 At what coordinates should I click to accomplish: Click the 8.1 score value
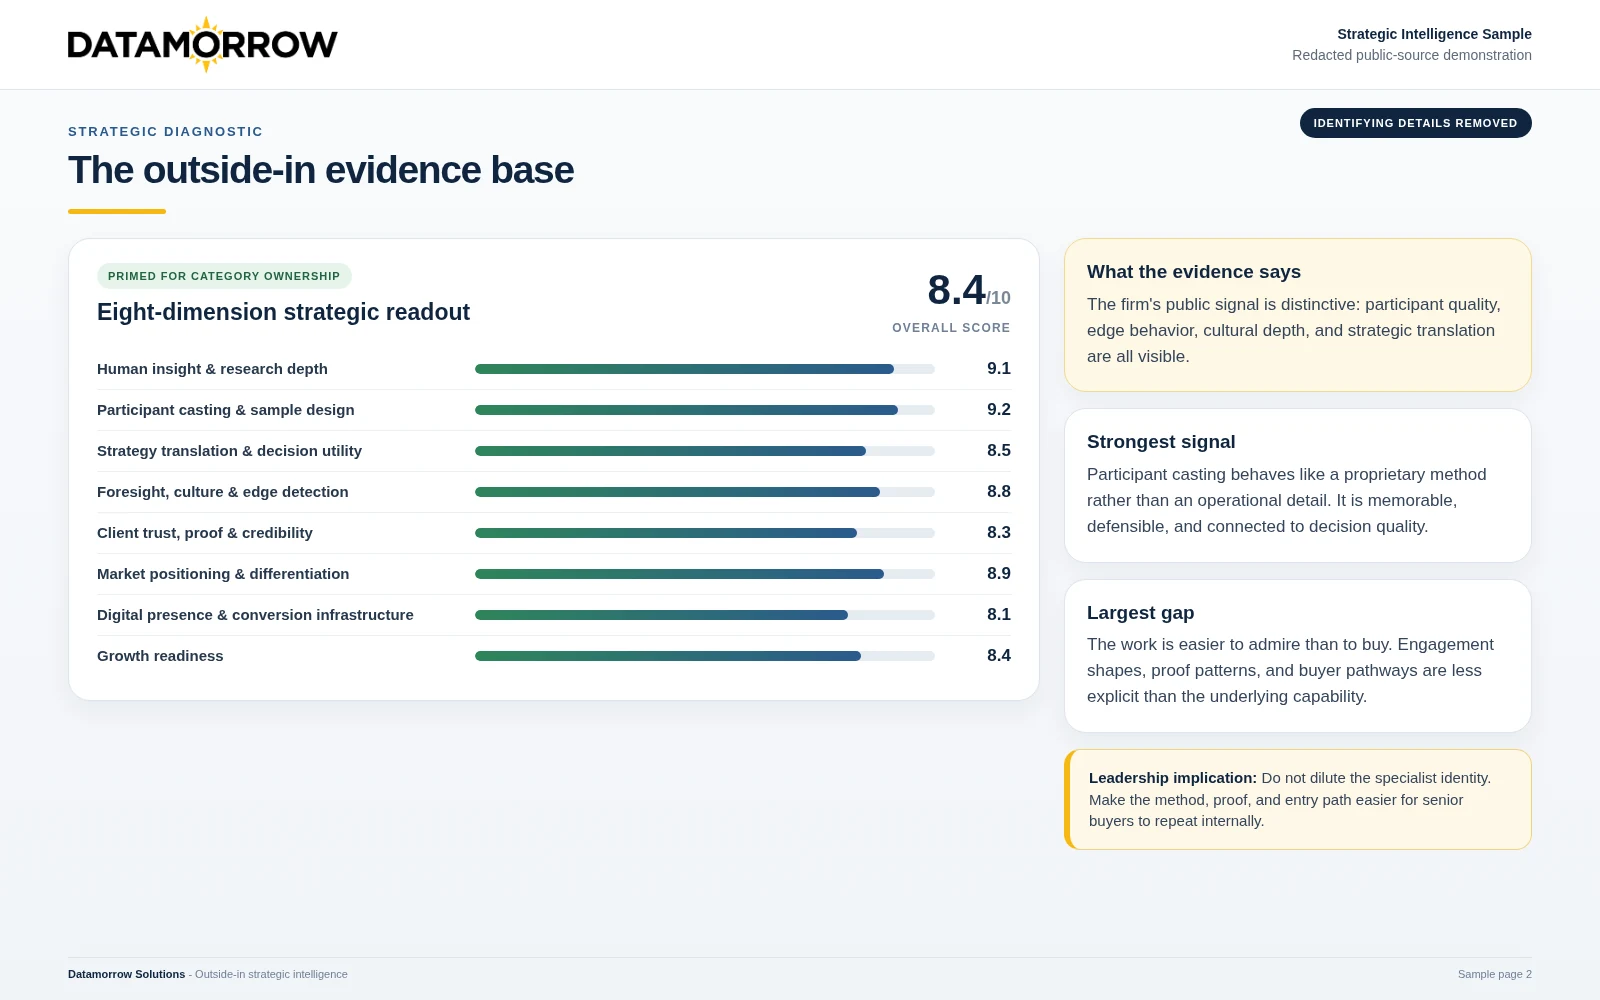click(x=998, y=615)
